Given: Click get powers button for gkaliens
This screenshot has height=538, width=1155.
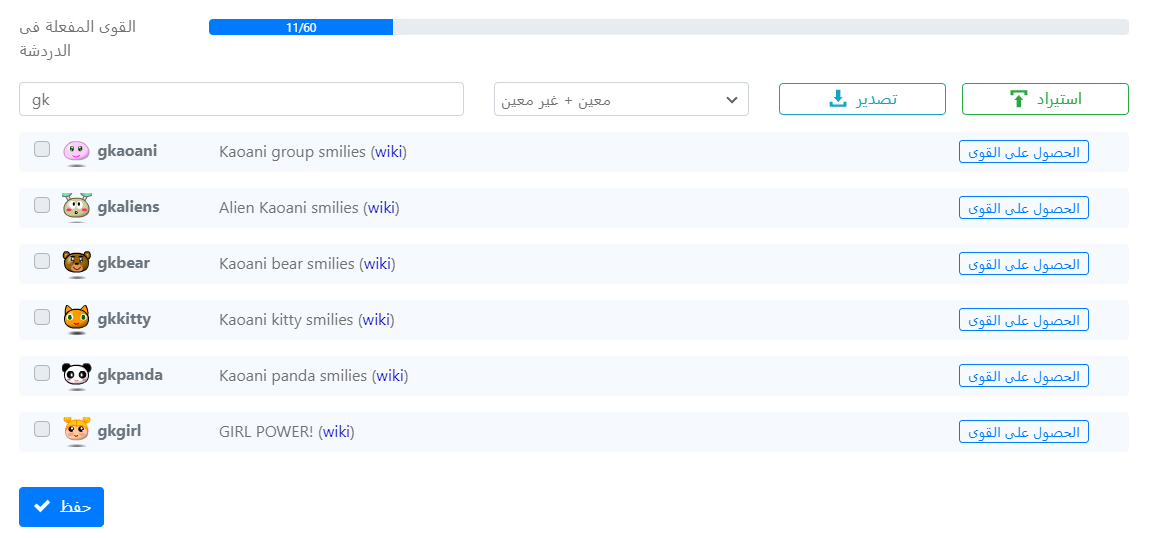Looking at the screenshot, I should 1023,208.
